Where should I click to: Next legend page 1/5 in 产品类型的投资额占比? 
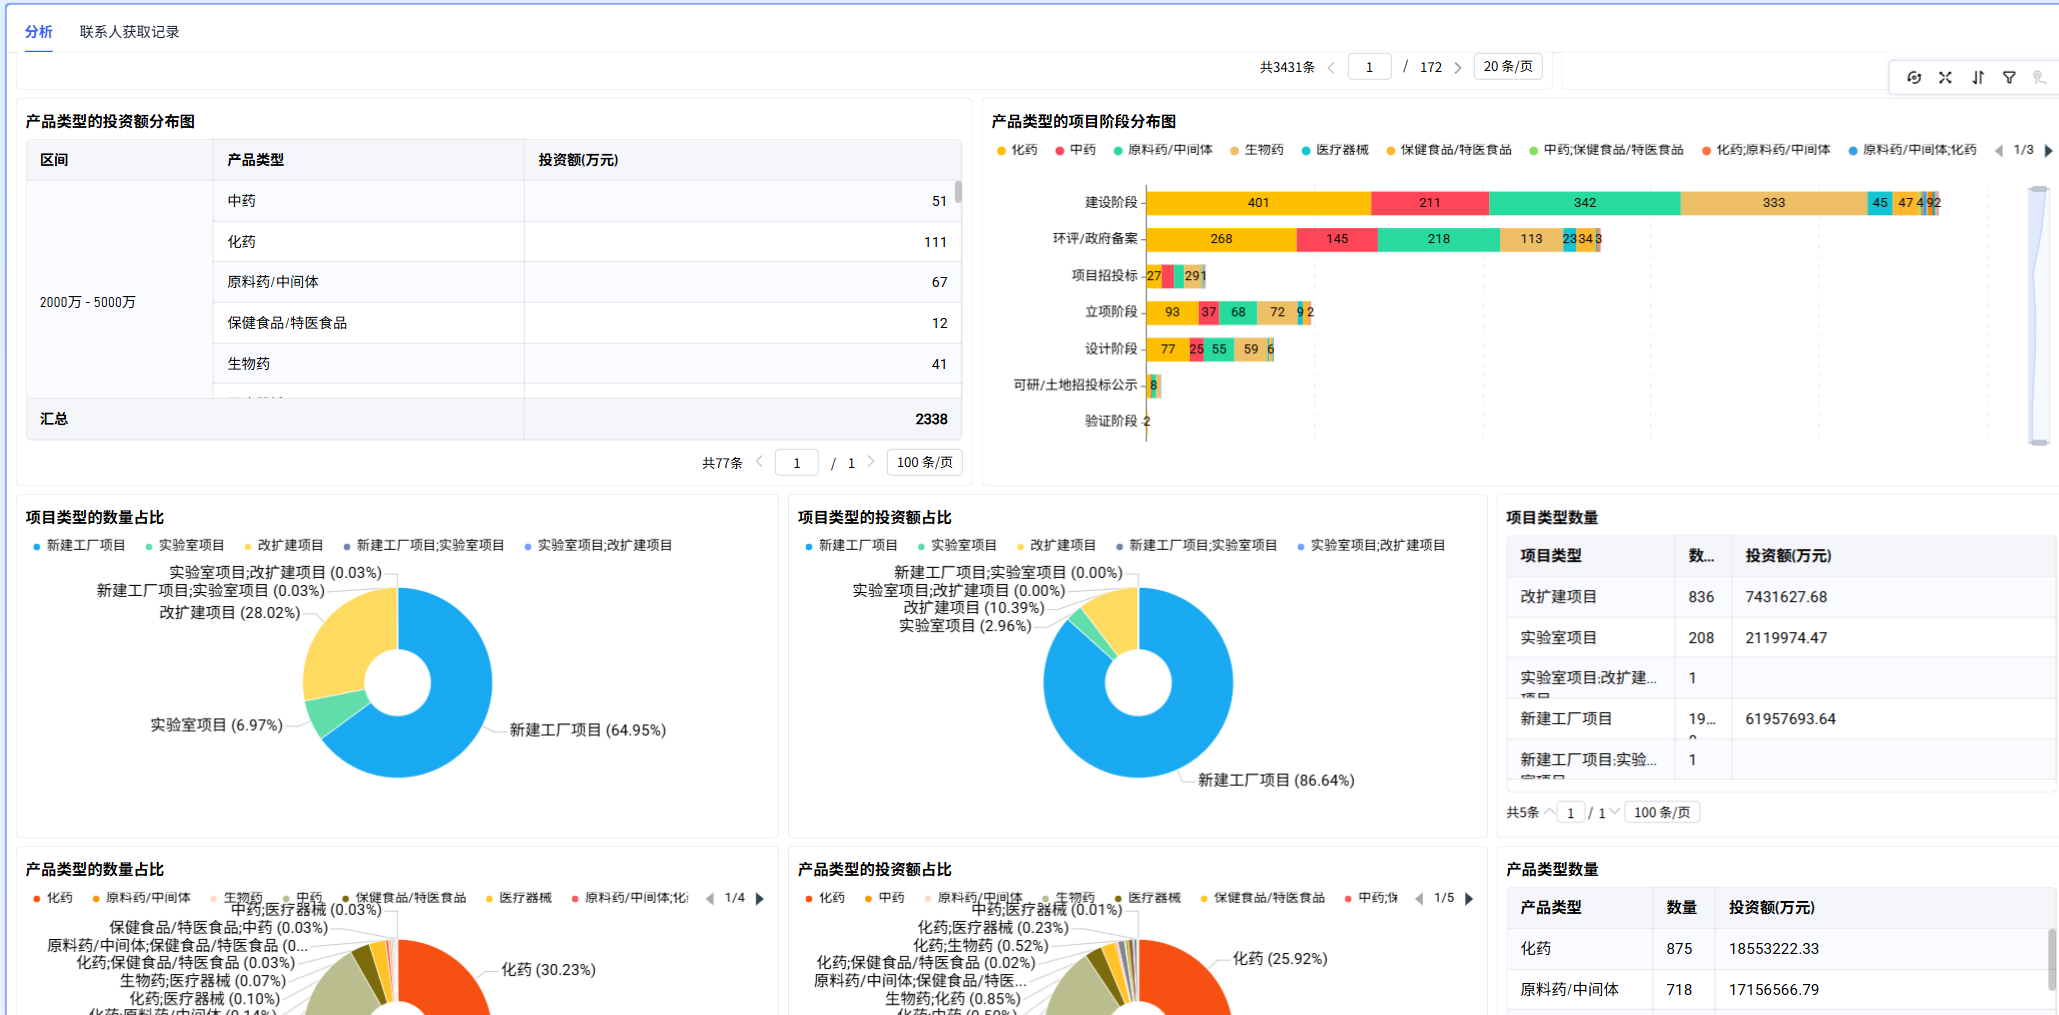pos(1469,899)
